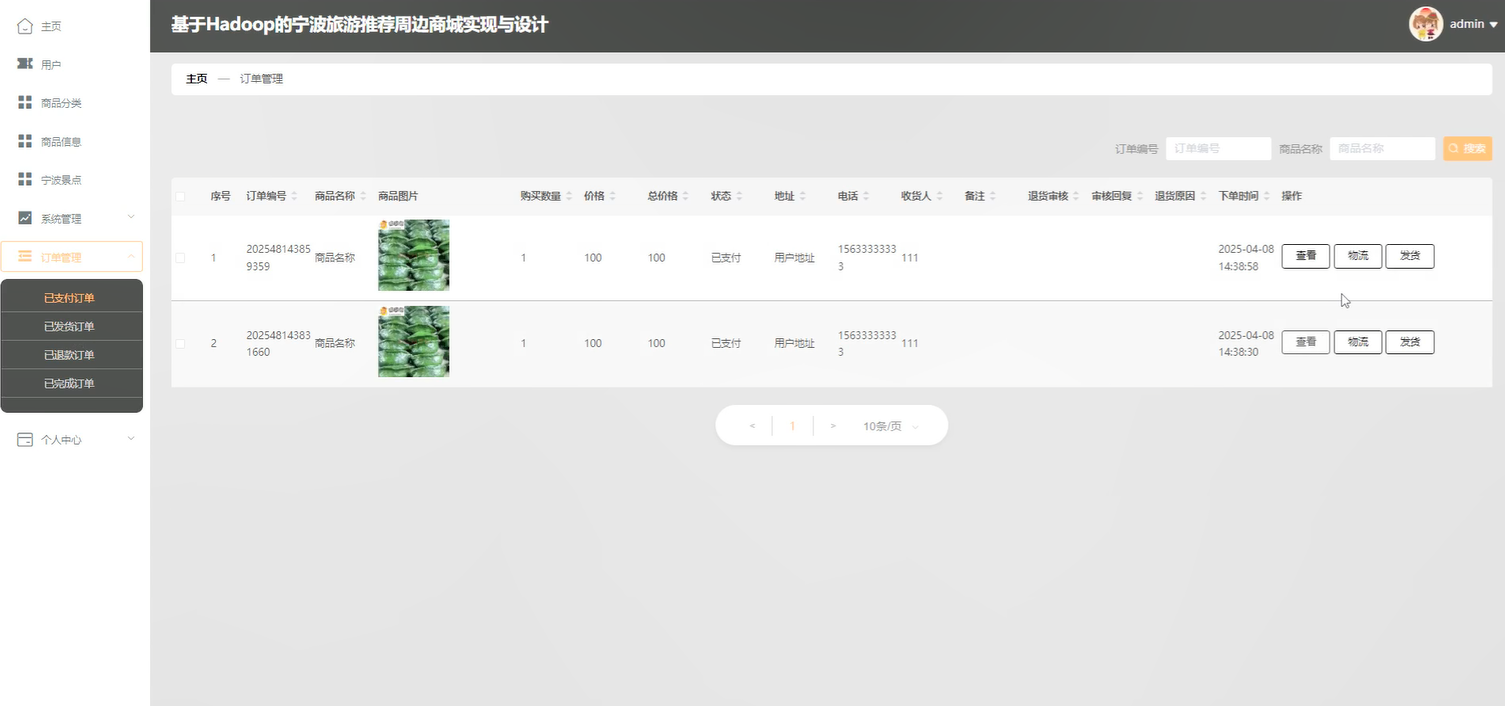Expand the 系统管理 menu chevron
Viewport: 1505px width, 706px height.
131,217
